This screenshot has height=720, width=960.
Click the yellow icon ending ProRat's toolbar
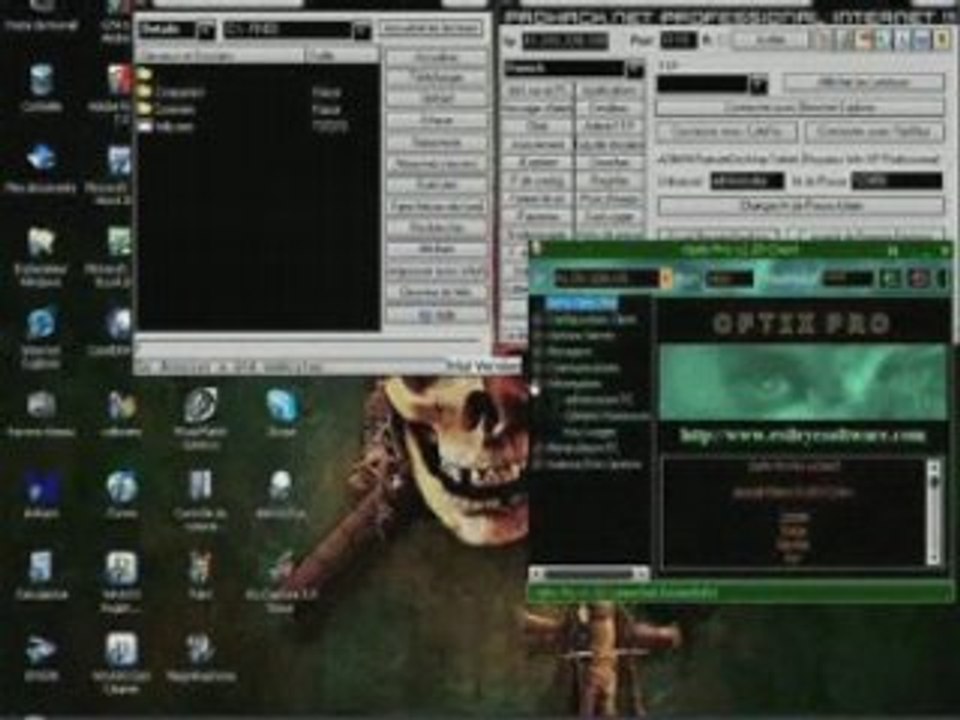click(x=943, y=40)
